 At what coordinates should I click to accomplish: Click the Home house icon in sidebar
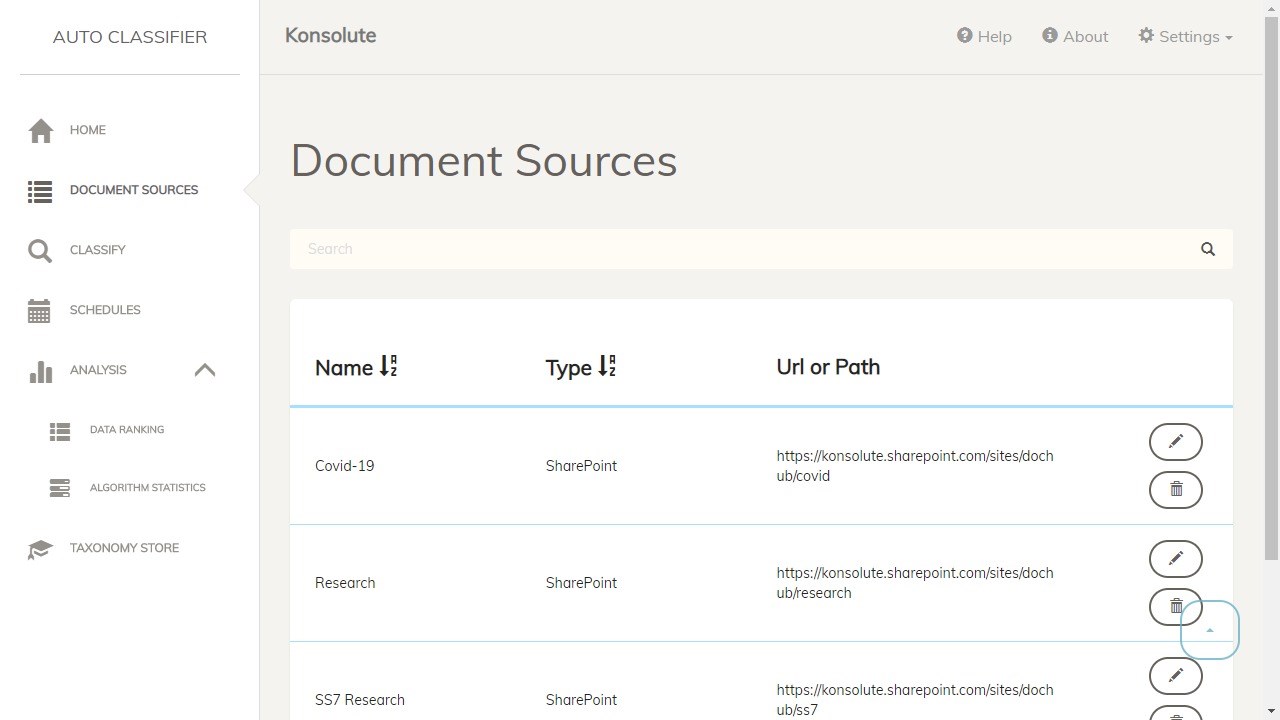point(40,131)
